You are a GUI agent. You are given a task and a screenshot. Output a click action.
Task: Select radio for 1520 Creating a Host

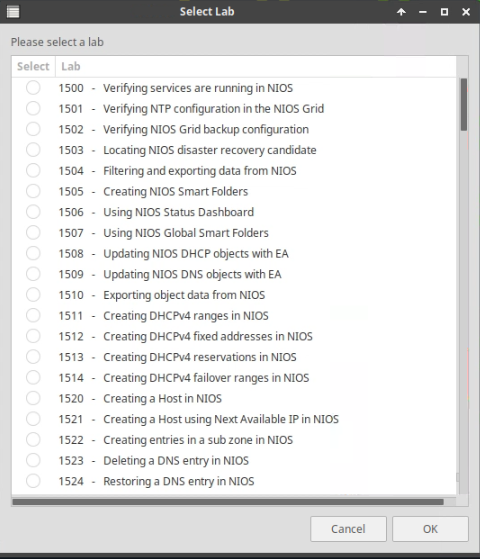coord(33,398)
